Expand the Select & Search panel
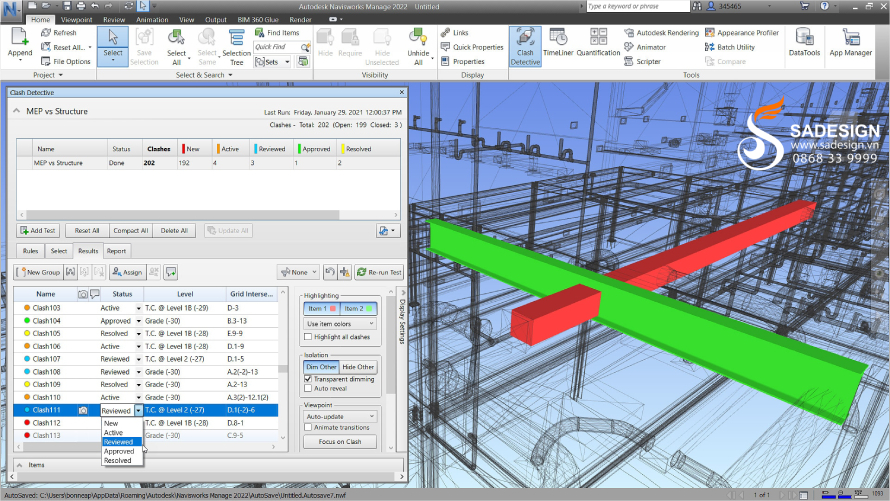890x501 pixels. click(204, 75)
